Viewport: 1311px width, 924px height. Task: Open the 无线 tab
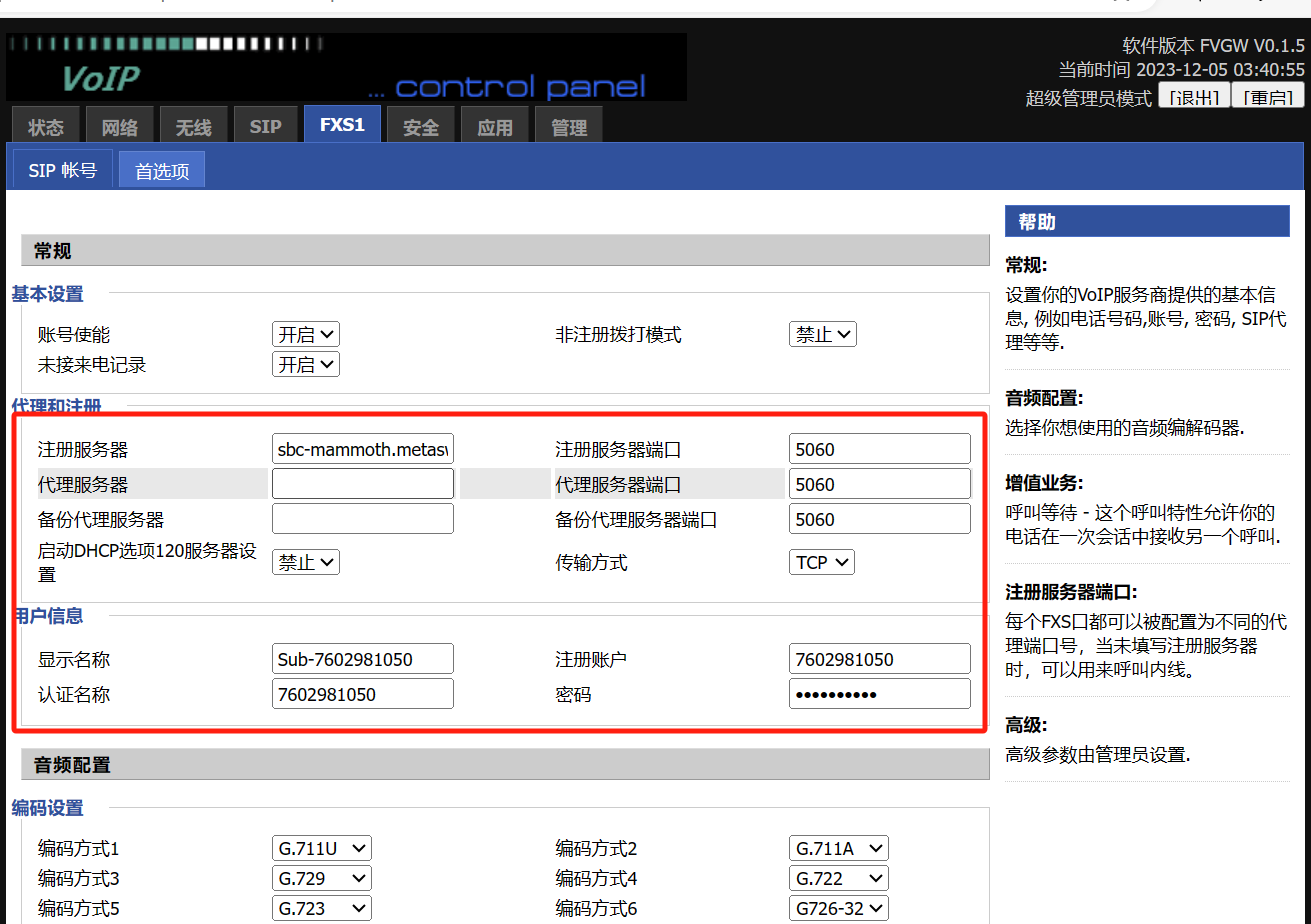pyautogui.click(x=194, y=127)
